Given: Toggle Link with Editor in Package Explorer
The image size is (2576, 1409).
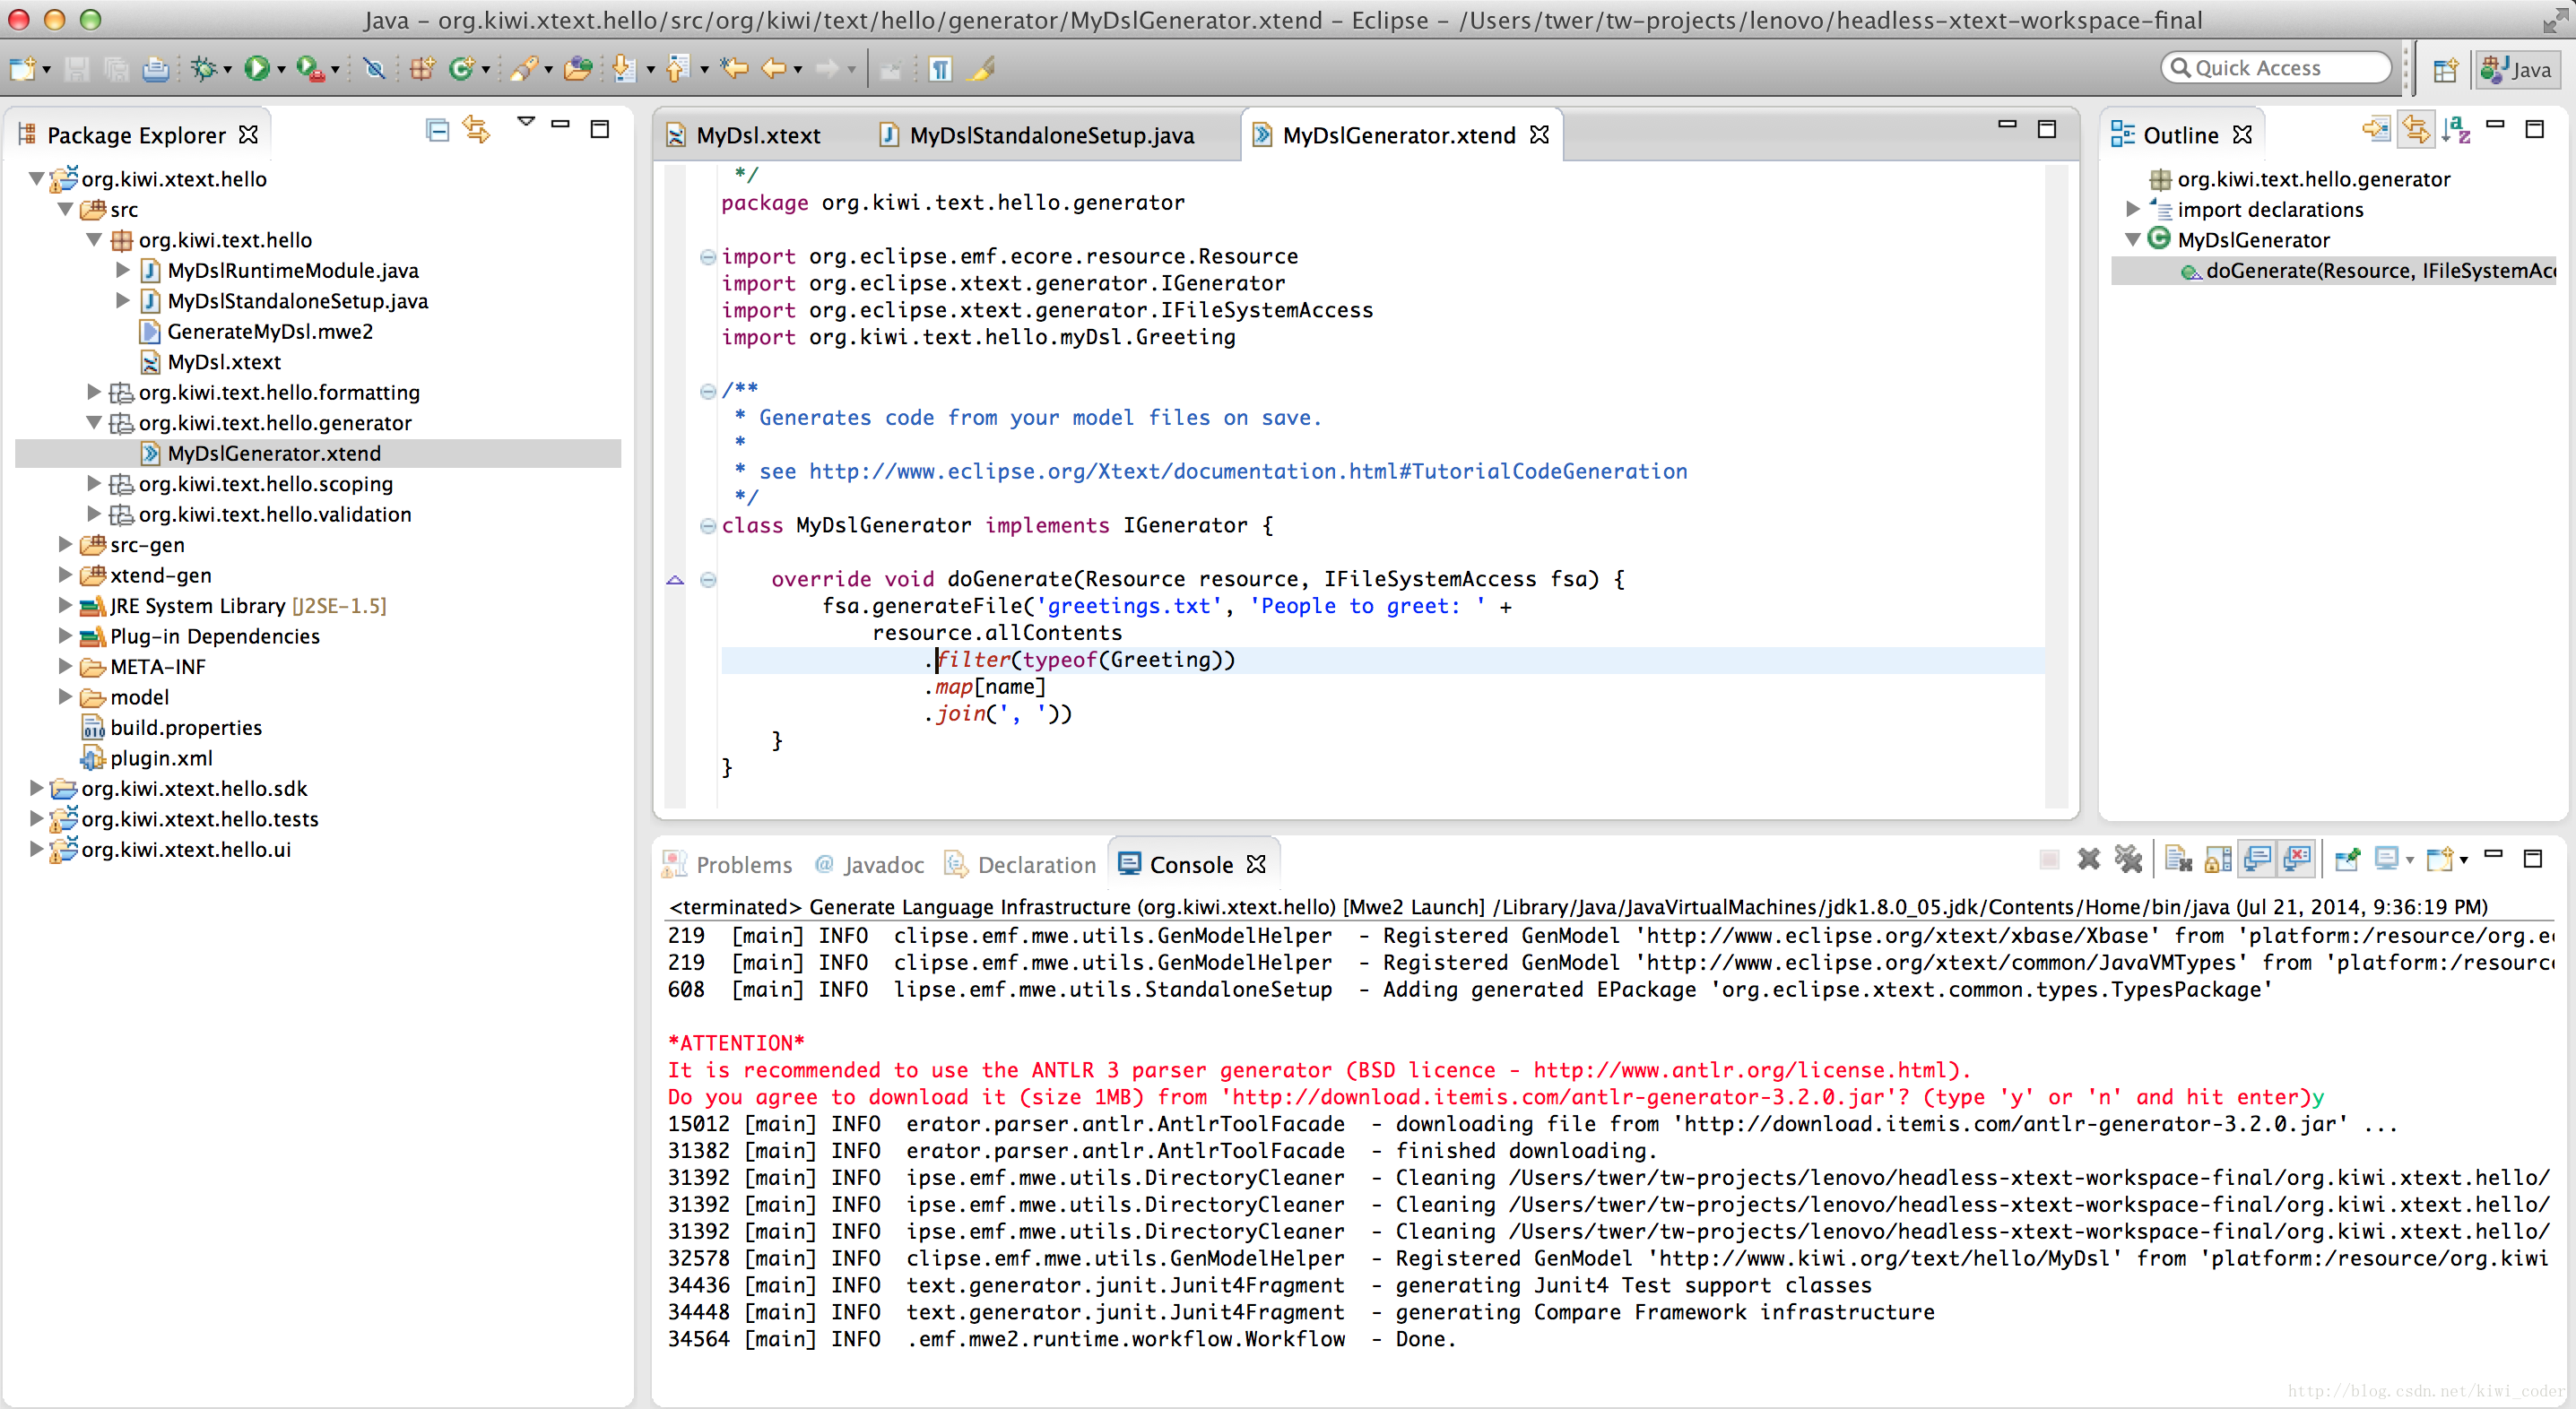Looking at the screenshot, I should tap(477, 130).
